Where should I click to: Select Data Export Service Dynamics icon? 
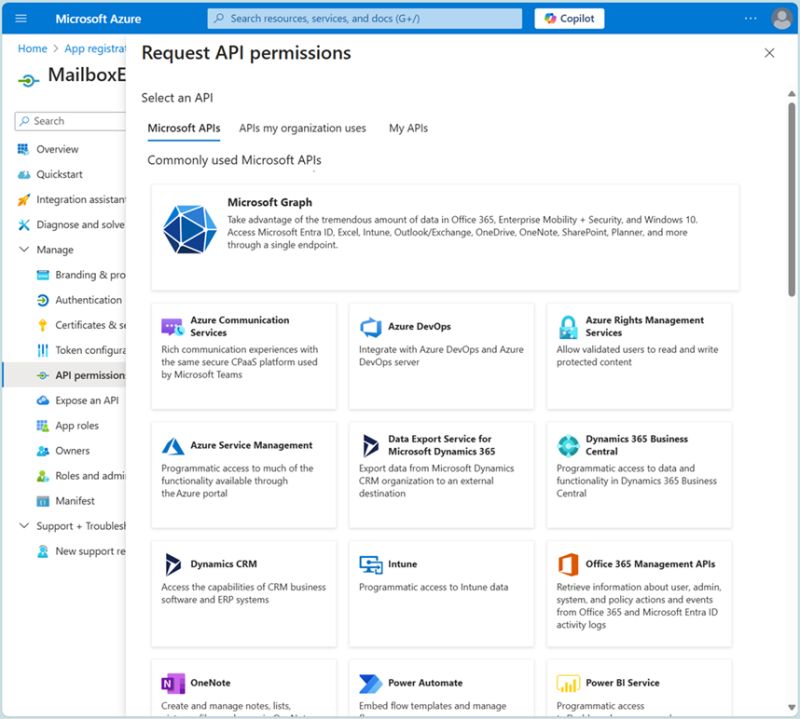tap(370, 445)
